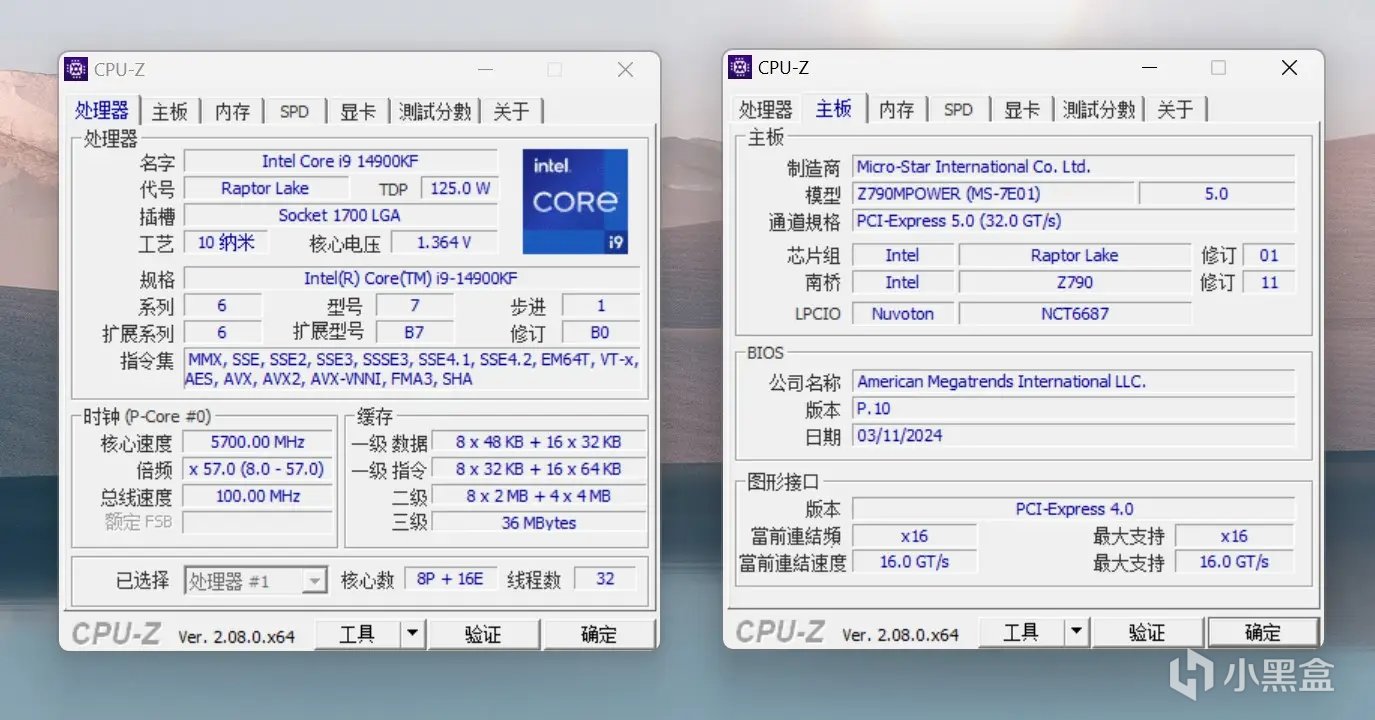Expand the 工具 dropdown arrow in the processor window
The width and height of the screenshot is (1375, 720).
click(413, 634)
